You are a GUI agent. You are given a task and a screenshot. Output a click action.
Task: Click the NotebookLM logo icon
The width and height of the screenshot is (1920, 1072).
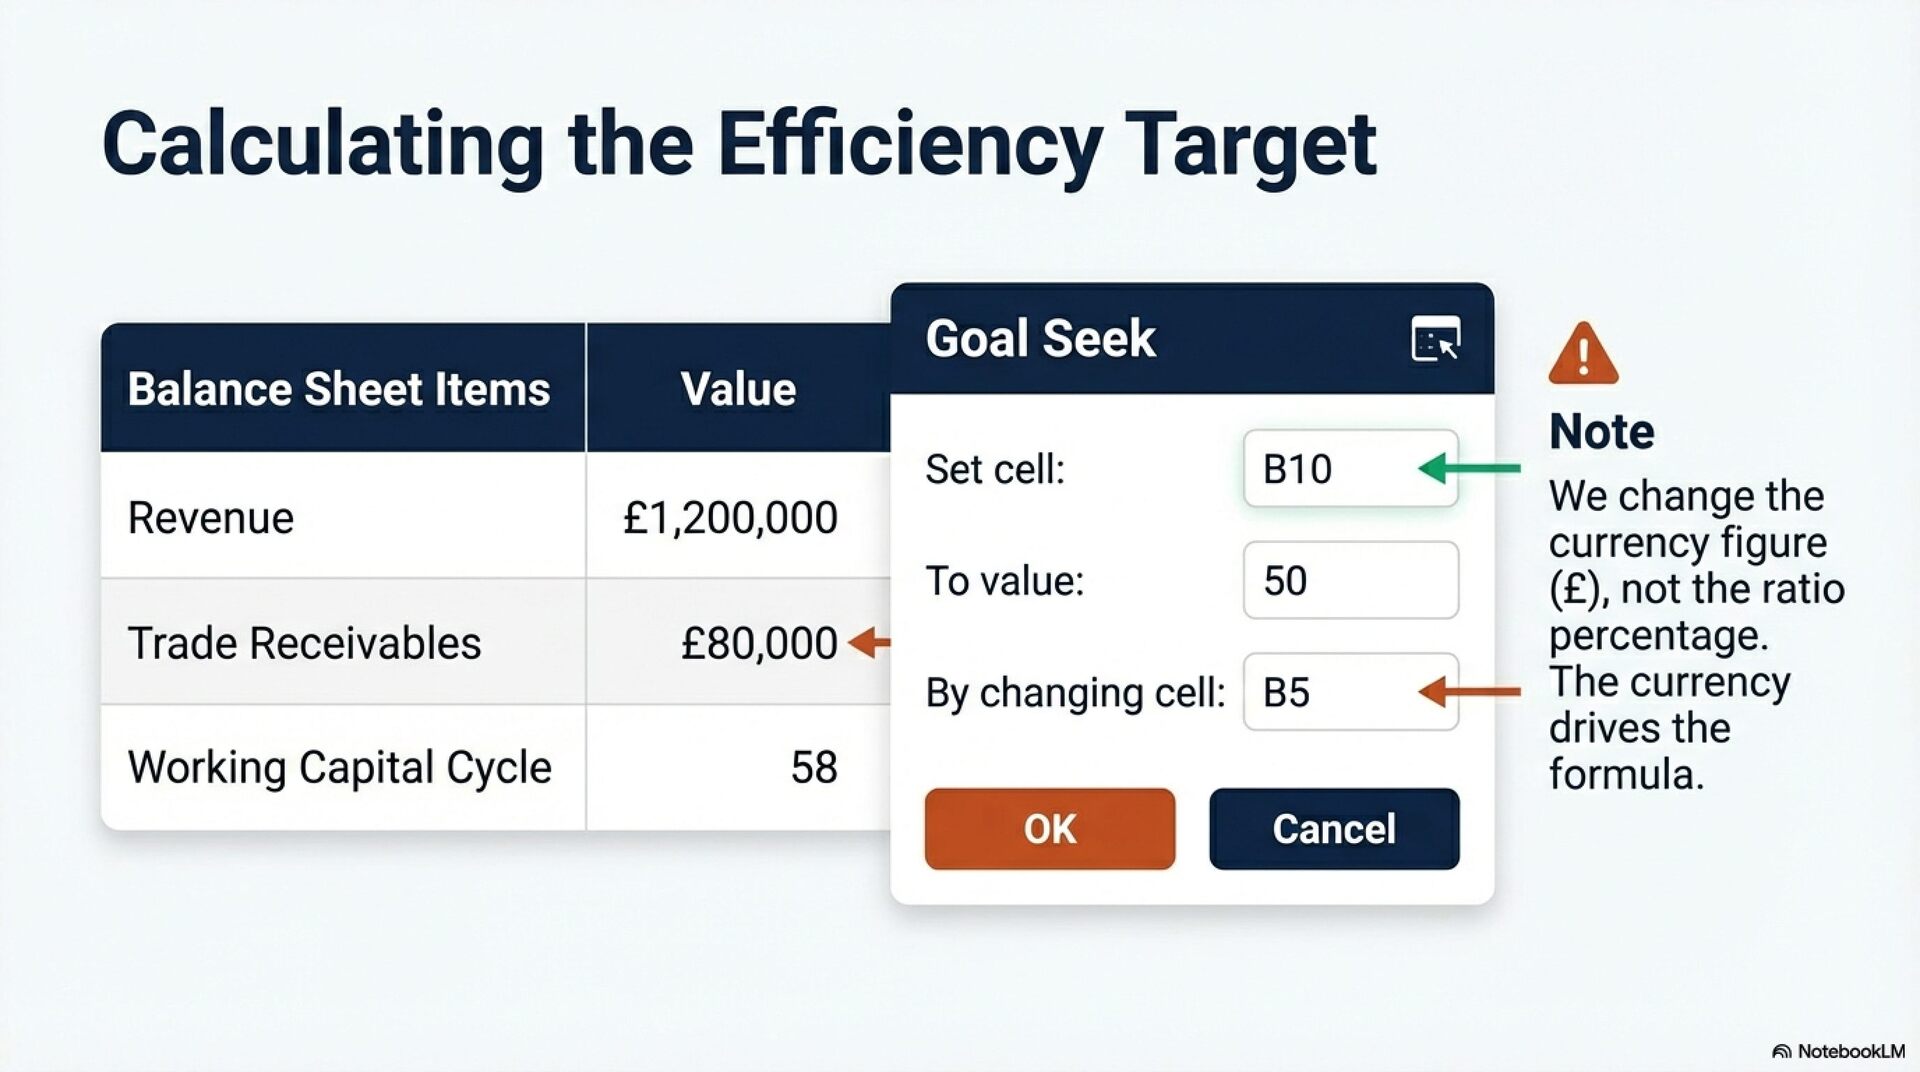pyautogui.click(x=1781, y=1051)
